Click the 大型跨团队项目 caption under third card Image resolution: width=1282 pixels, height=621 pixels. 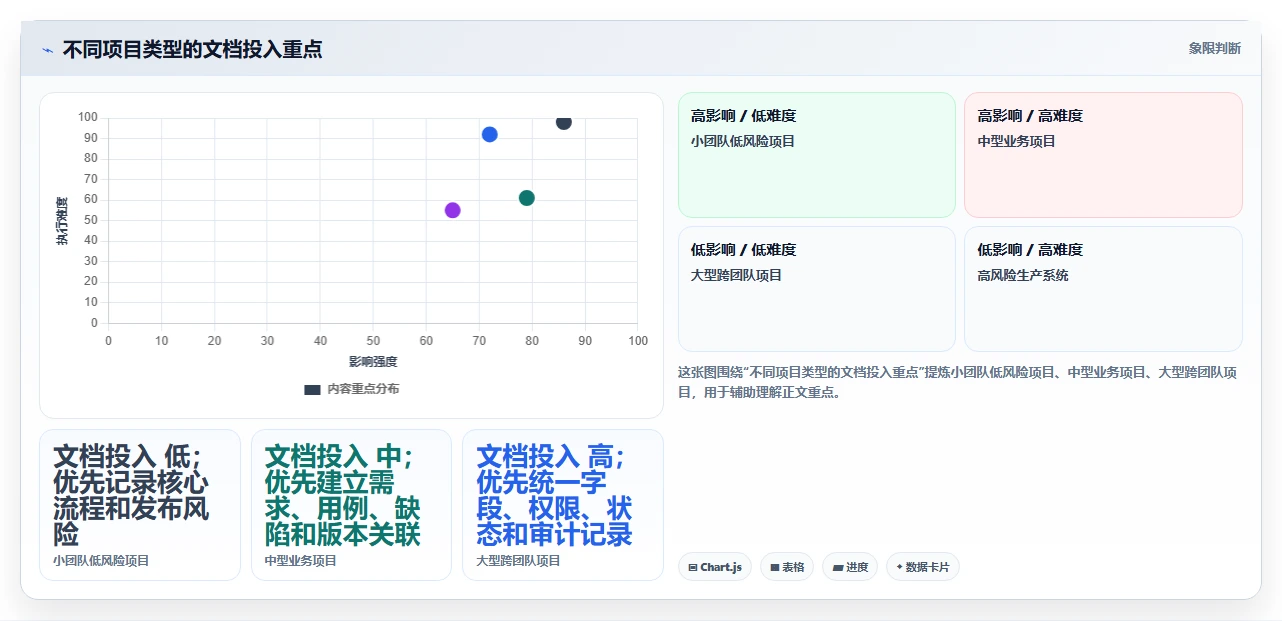tap(518, 561)
